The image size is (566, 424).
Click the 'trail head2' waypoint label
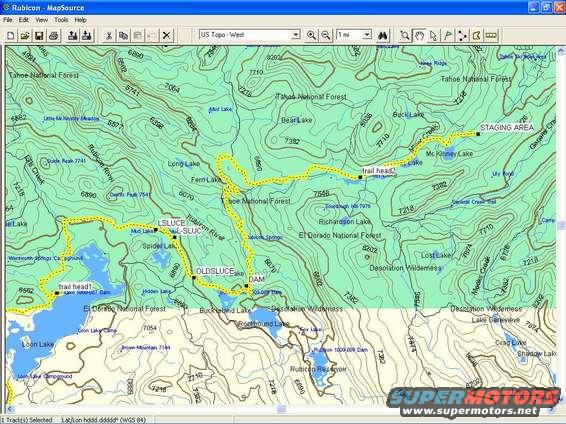(x=379, y=171)
